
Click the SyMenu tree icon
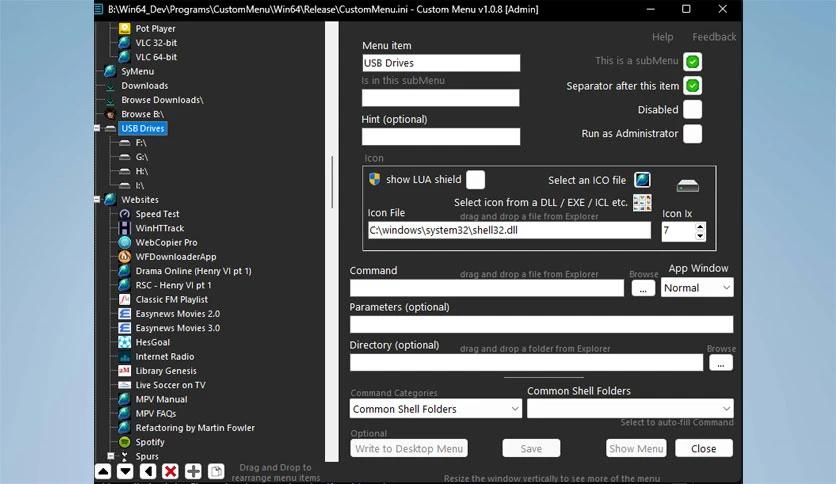click(x=110, y=71)
